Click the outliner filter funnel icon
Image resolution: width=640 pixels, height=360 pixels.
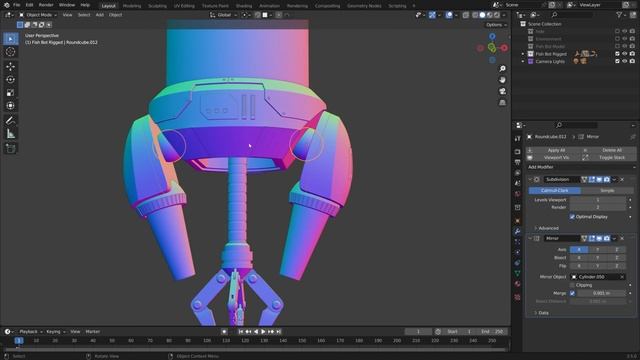click(619, 15)
